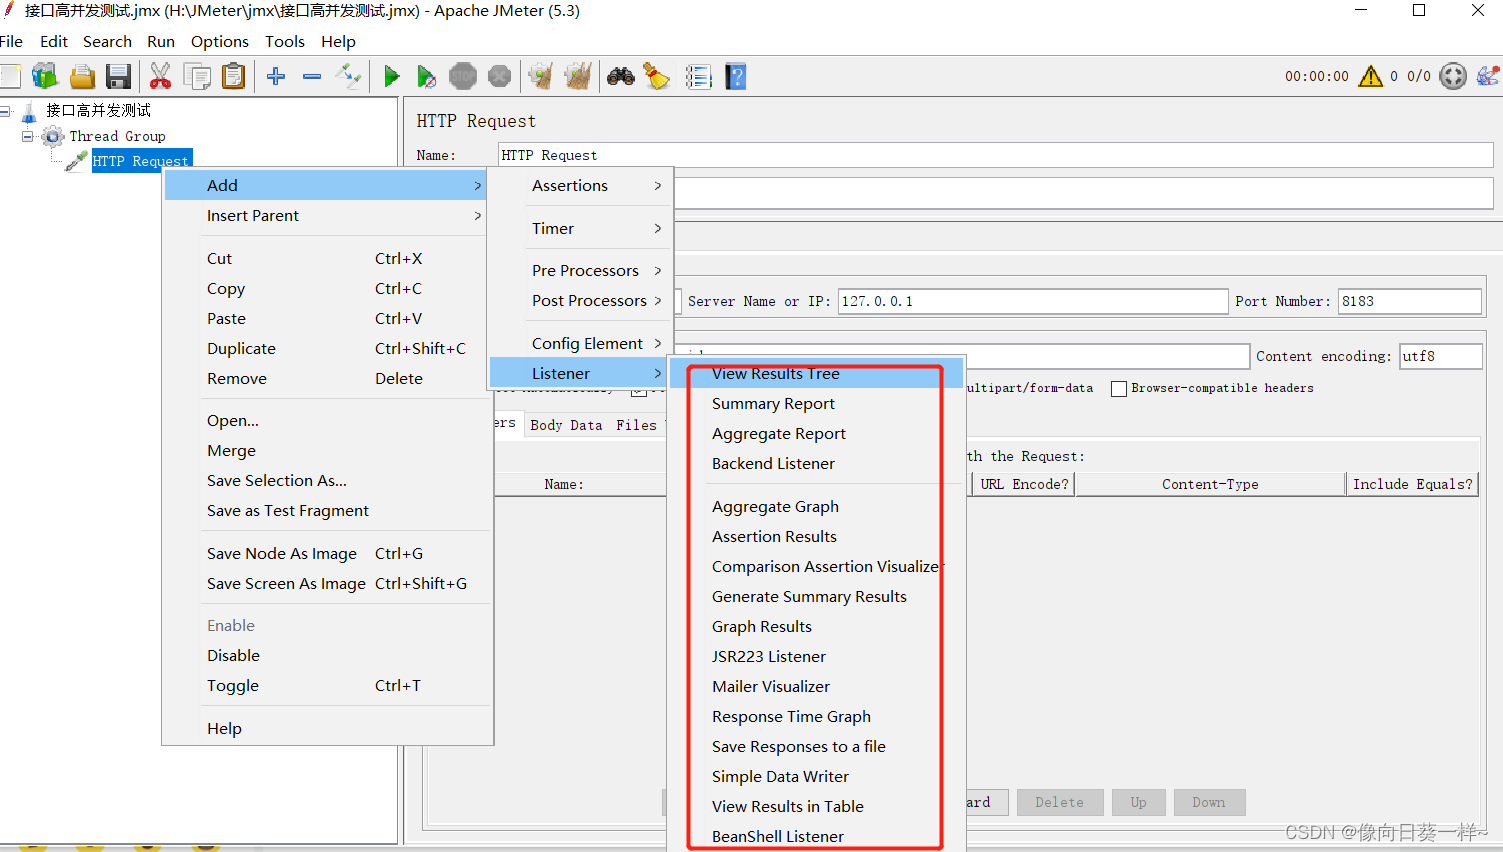1503x852 pixels.
Task: Click the Name input field
Action: click(995, 155)
